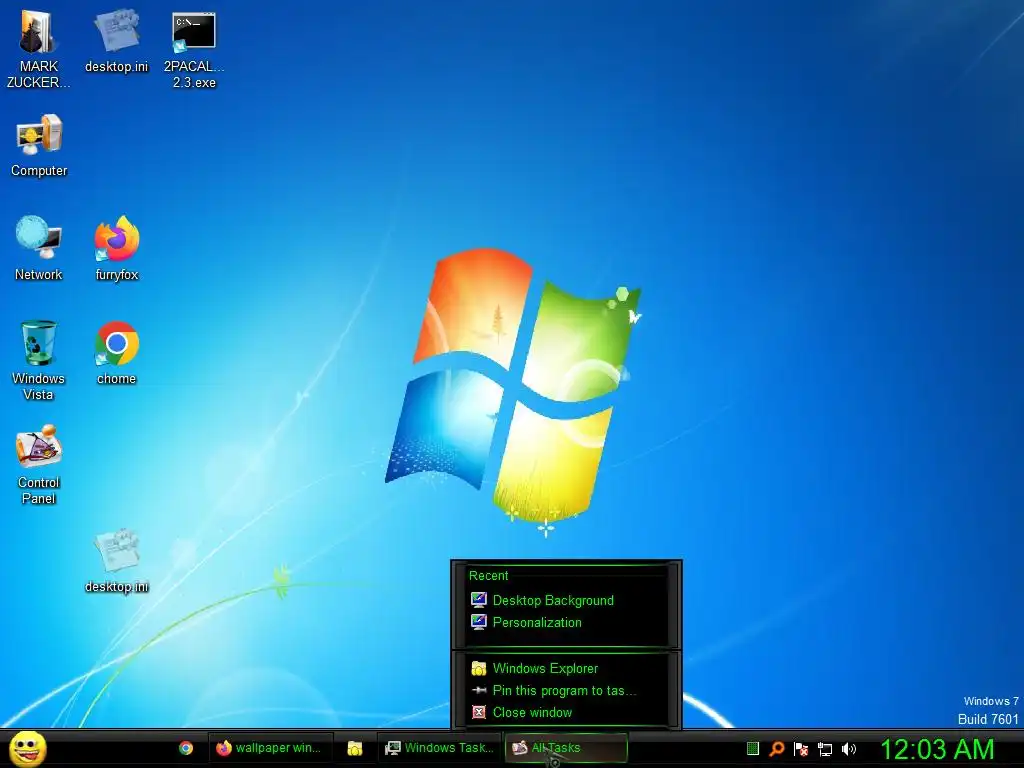Viewport: 1024px width, 768px height.
Task: Open the folder icon on the taskbar
Action: [x=355, y=748]
